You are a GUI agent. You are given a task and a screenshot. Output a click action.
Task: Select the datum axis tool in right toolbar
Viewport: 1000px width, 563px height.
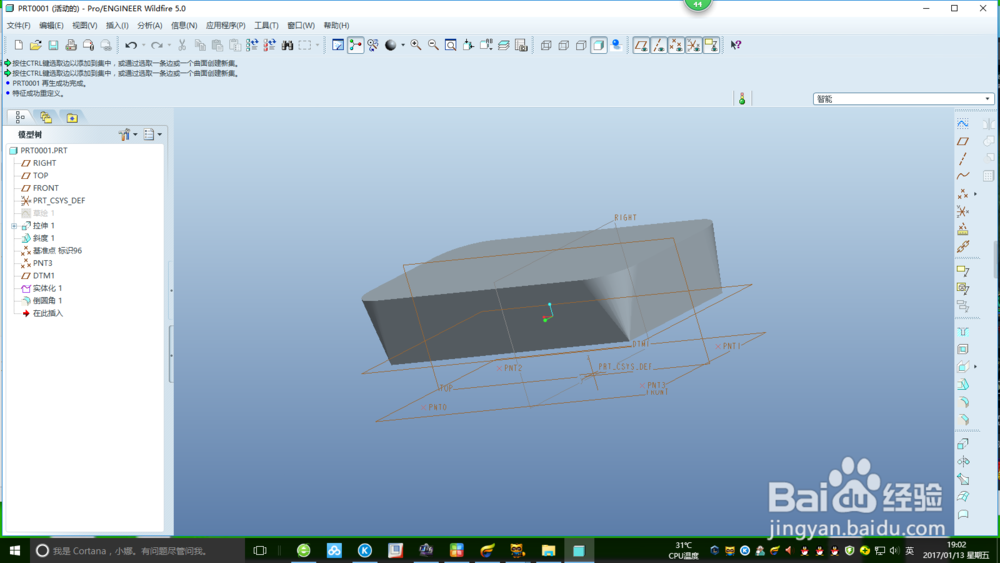coord(963,159)
